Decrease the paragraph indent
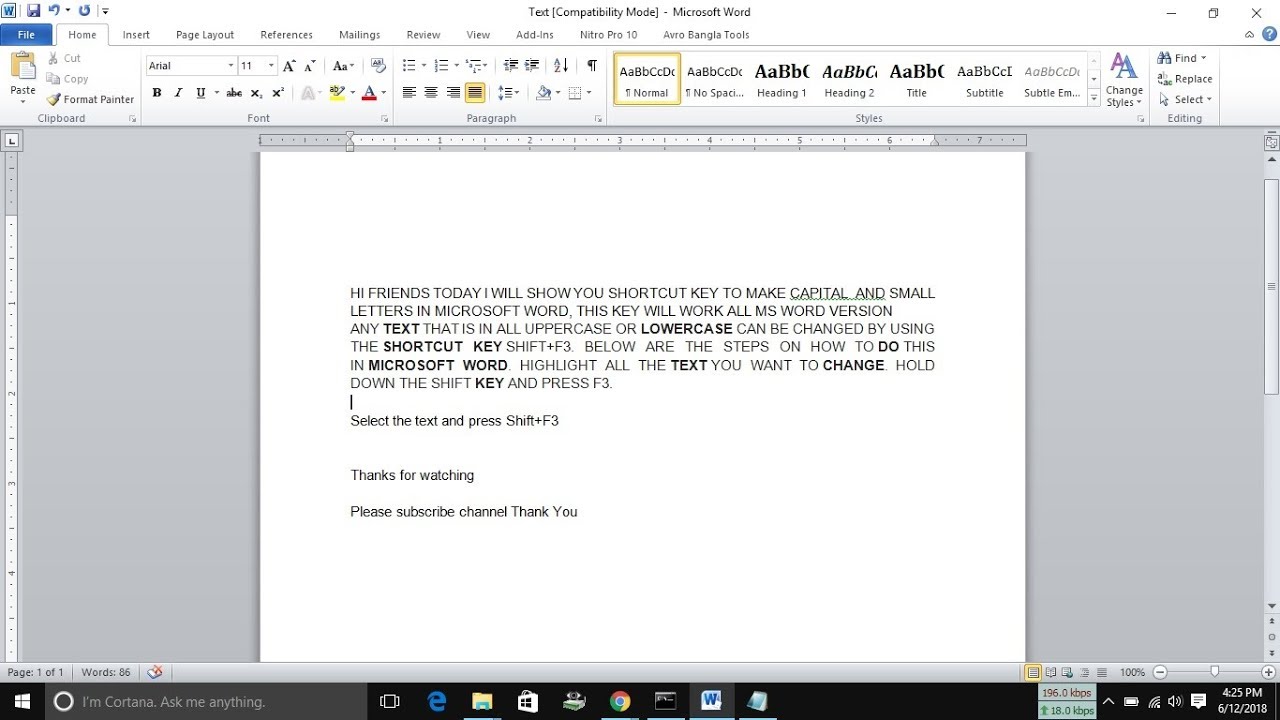Screen dimensions: 1280x720 511,66
